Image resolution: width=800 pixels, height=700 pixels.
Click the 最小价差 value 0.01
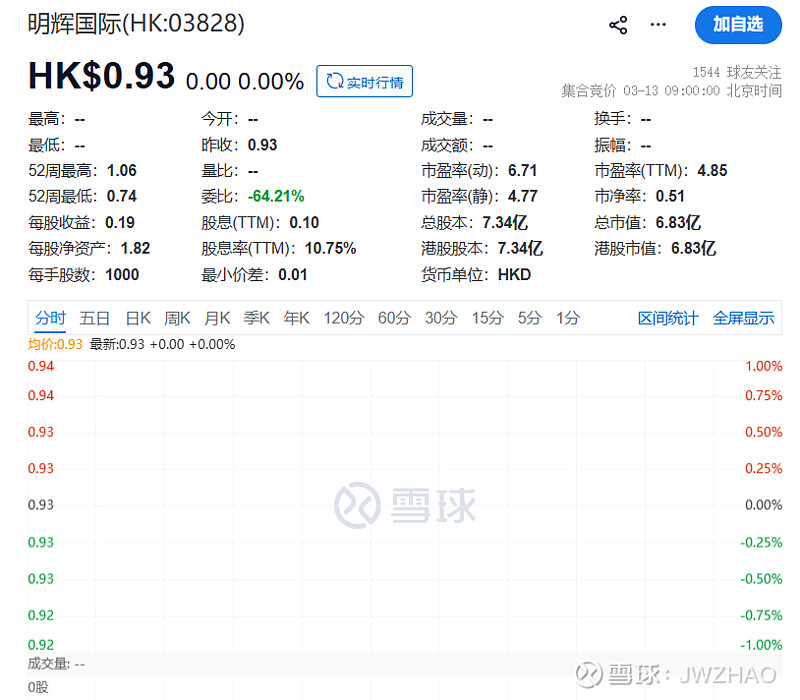coord(293,275)
